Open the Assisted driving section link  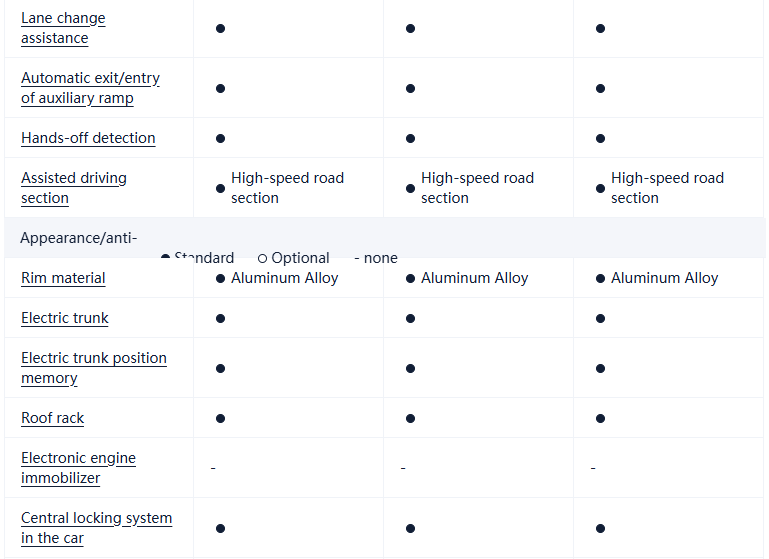point(74,188)
